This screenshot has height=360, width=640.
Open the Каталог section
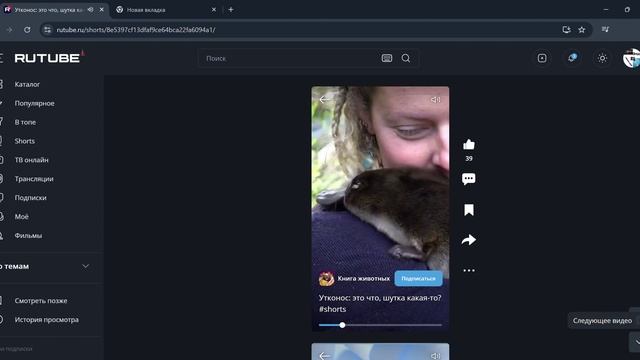click(x=27, y=84)
